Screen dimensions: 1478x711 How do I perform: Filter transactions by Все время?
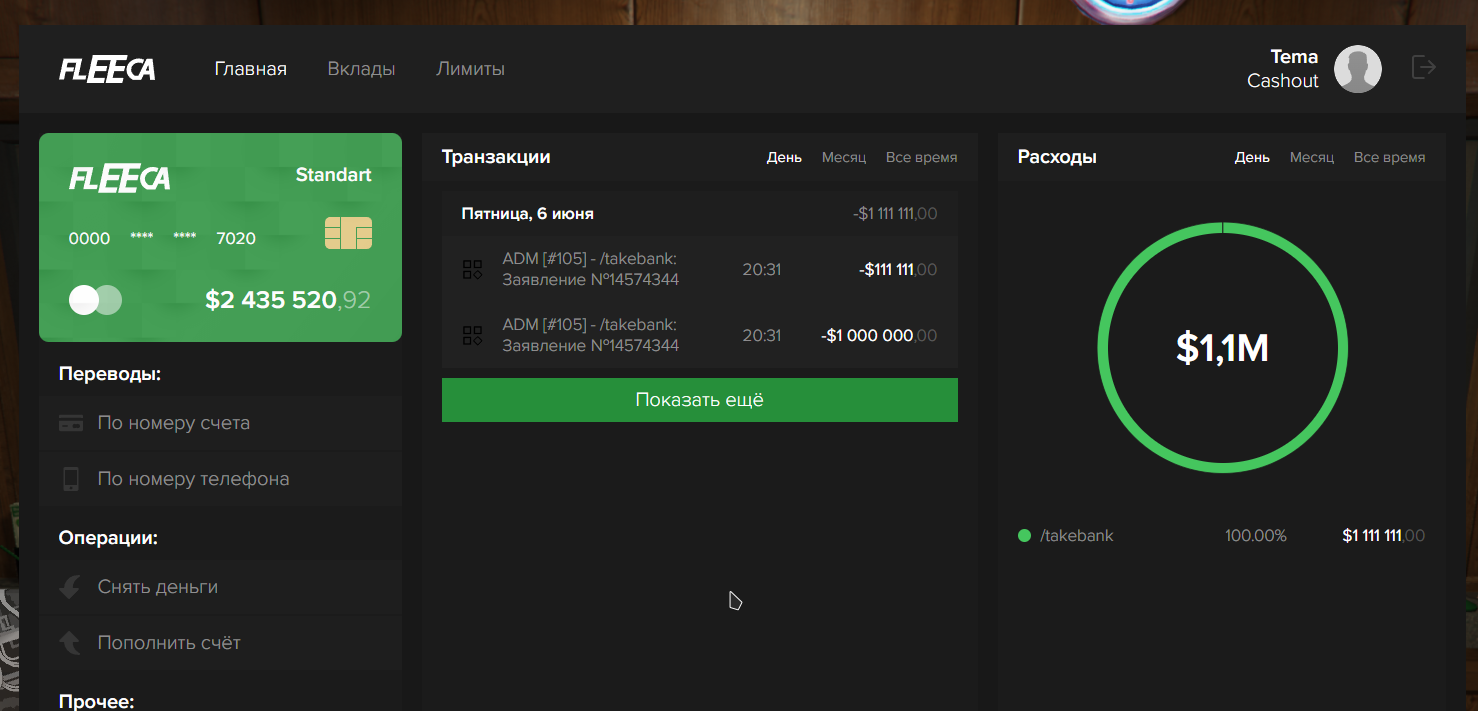click(921, 157)
